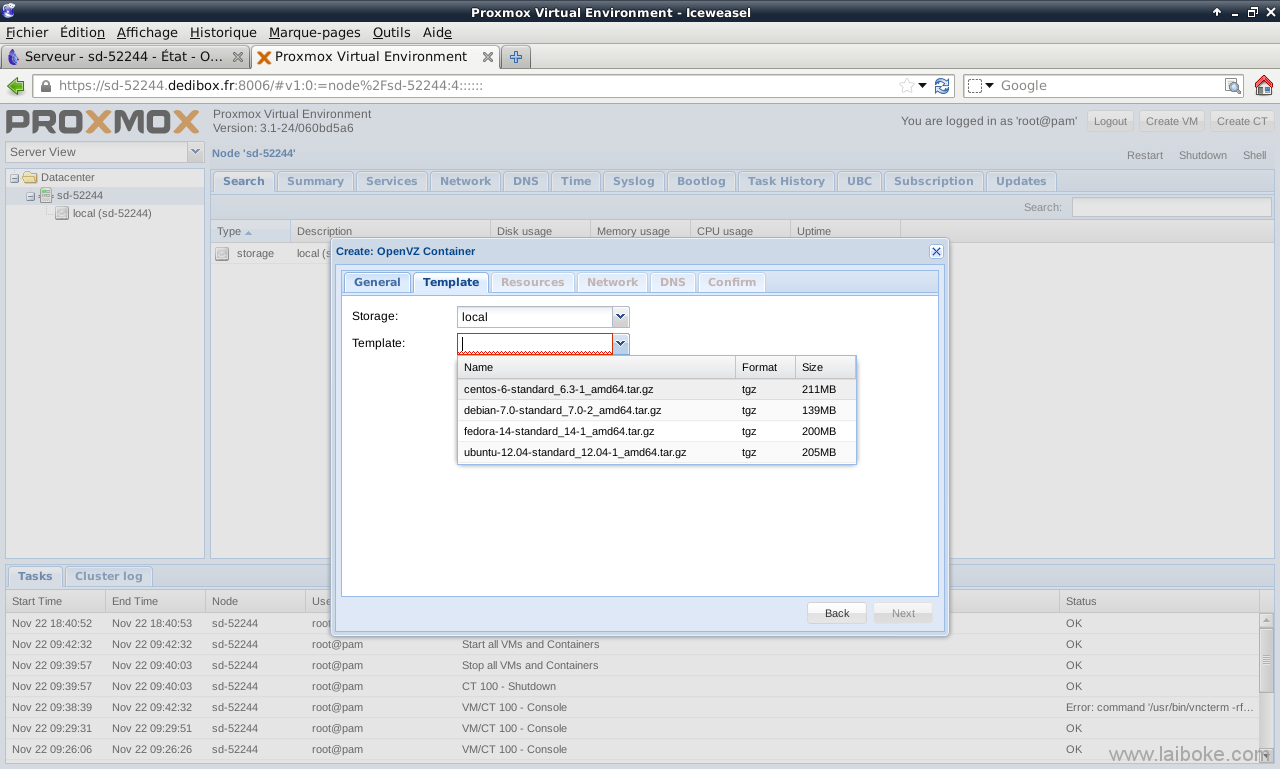
Task: Click the sd-52244 node server icon
Action: (x=46, y=196)
